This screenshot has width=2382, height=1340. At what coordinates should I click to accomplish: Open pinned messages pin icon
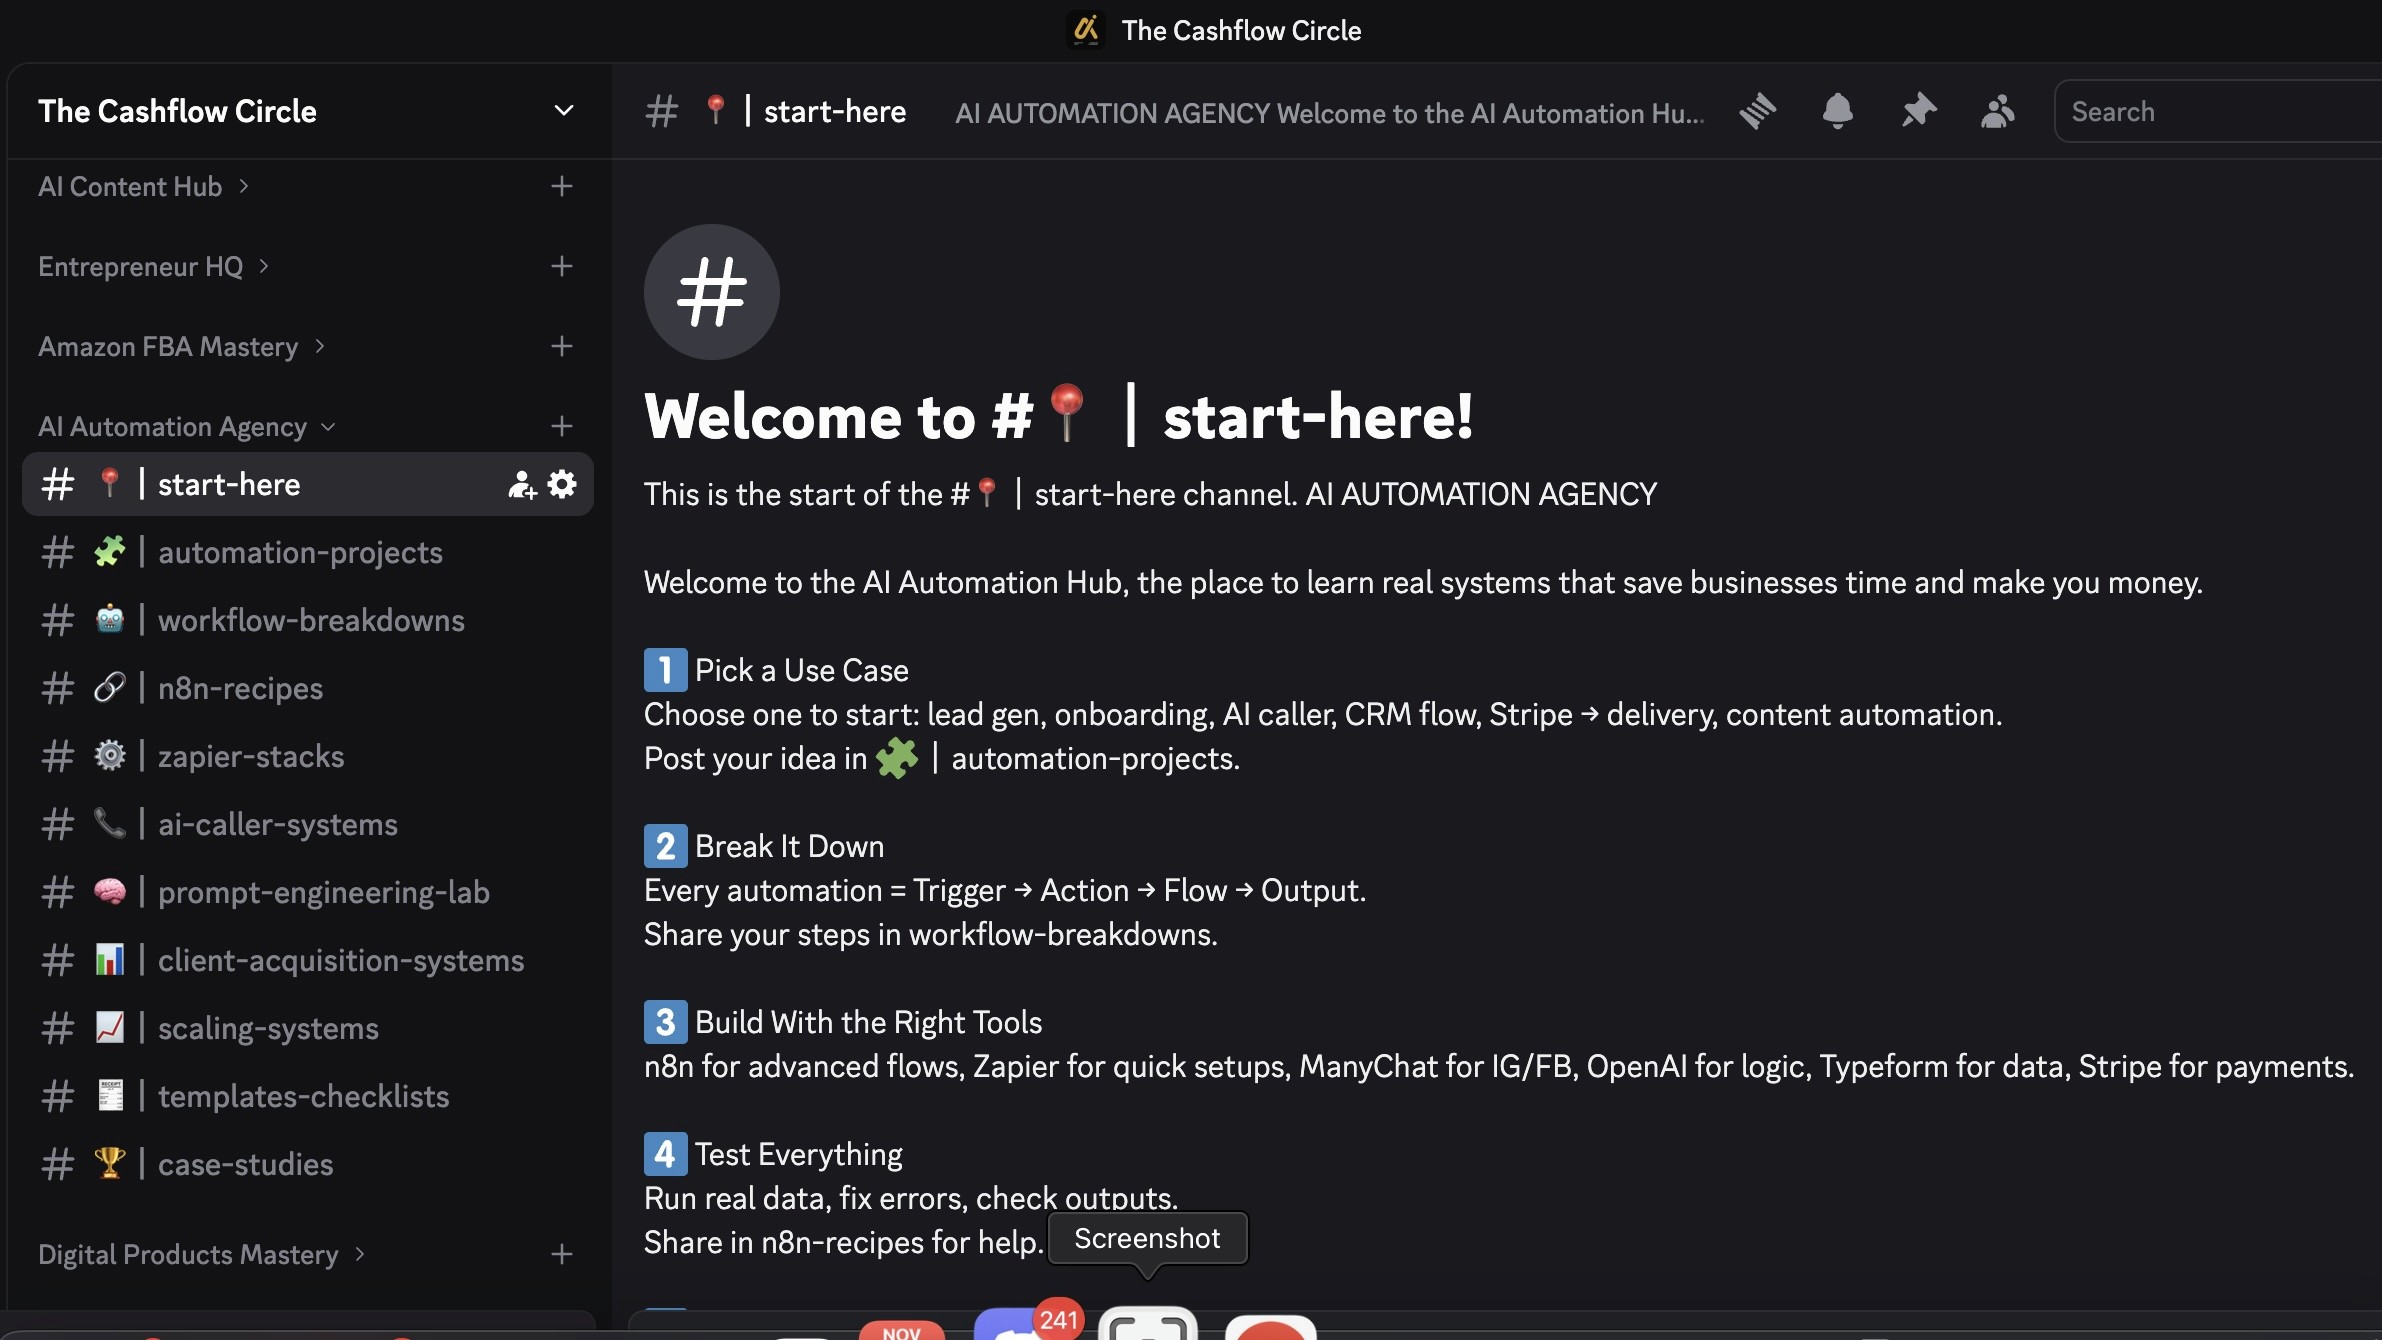tap(1918, 111)
